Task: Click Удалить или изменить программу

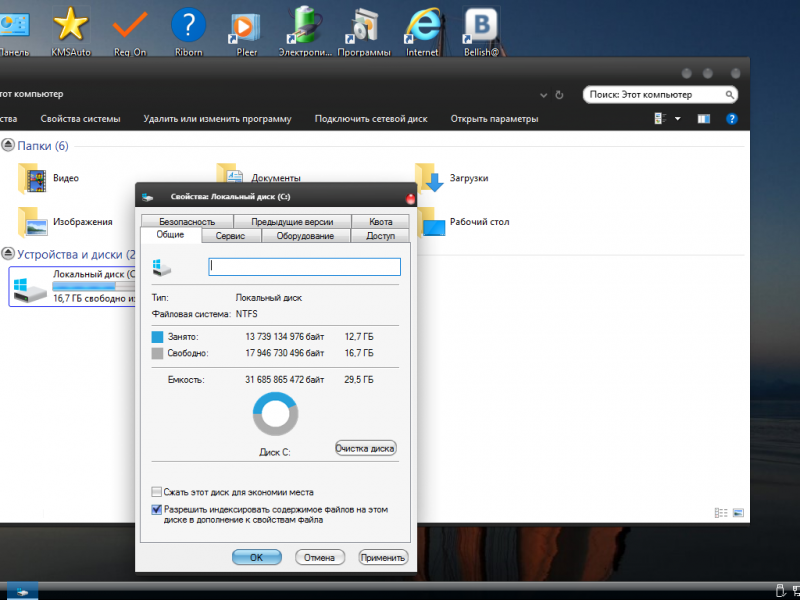Action: point(217,119)
